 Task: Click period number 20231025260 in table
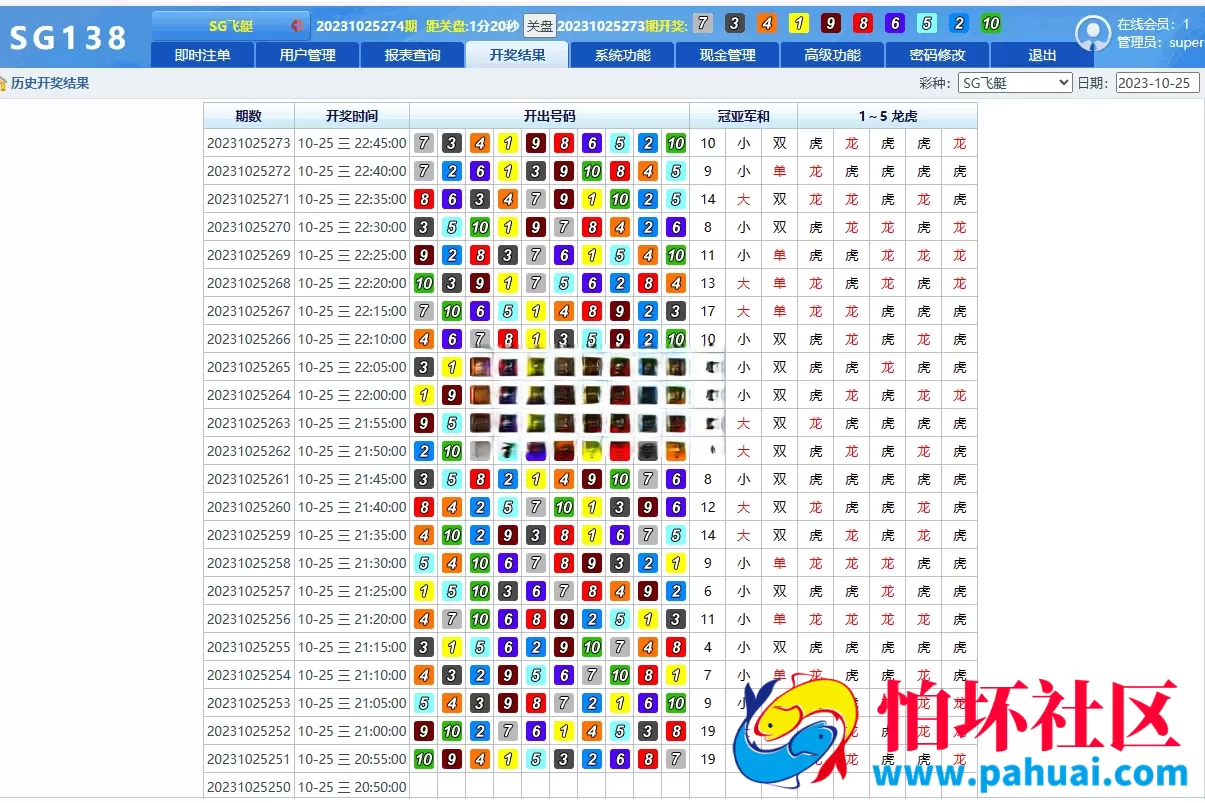249,507
